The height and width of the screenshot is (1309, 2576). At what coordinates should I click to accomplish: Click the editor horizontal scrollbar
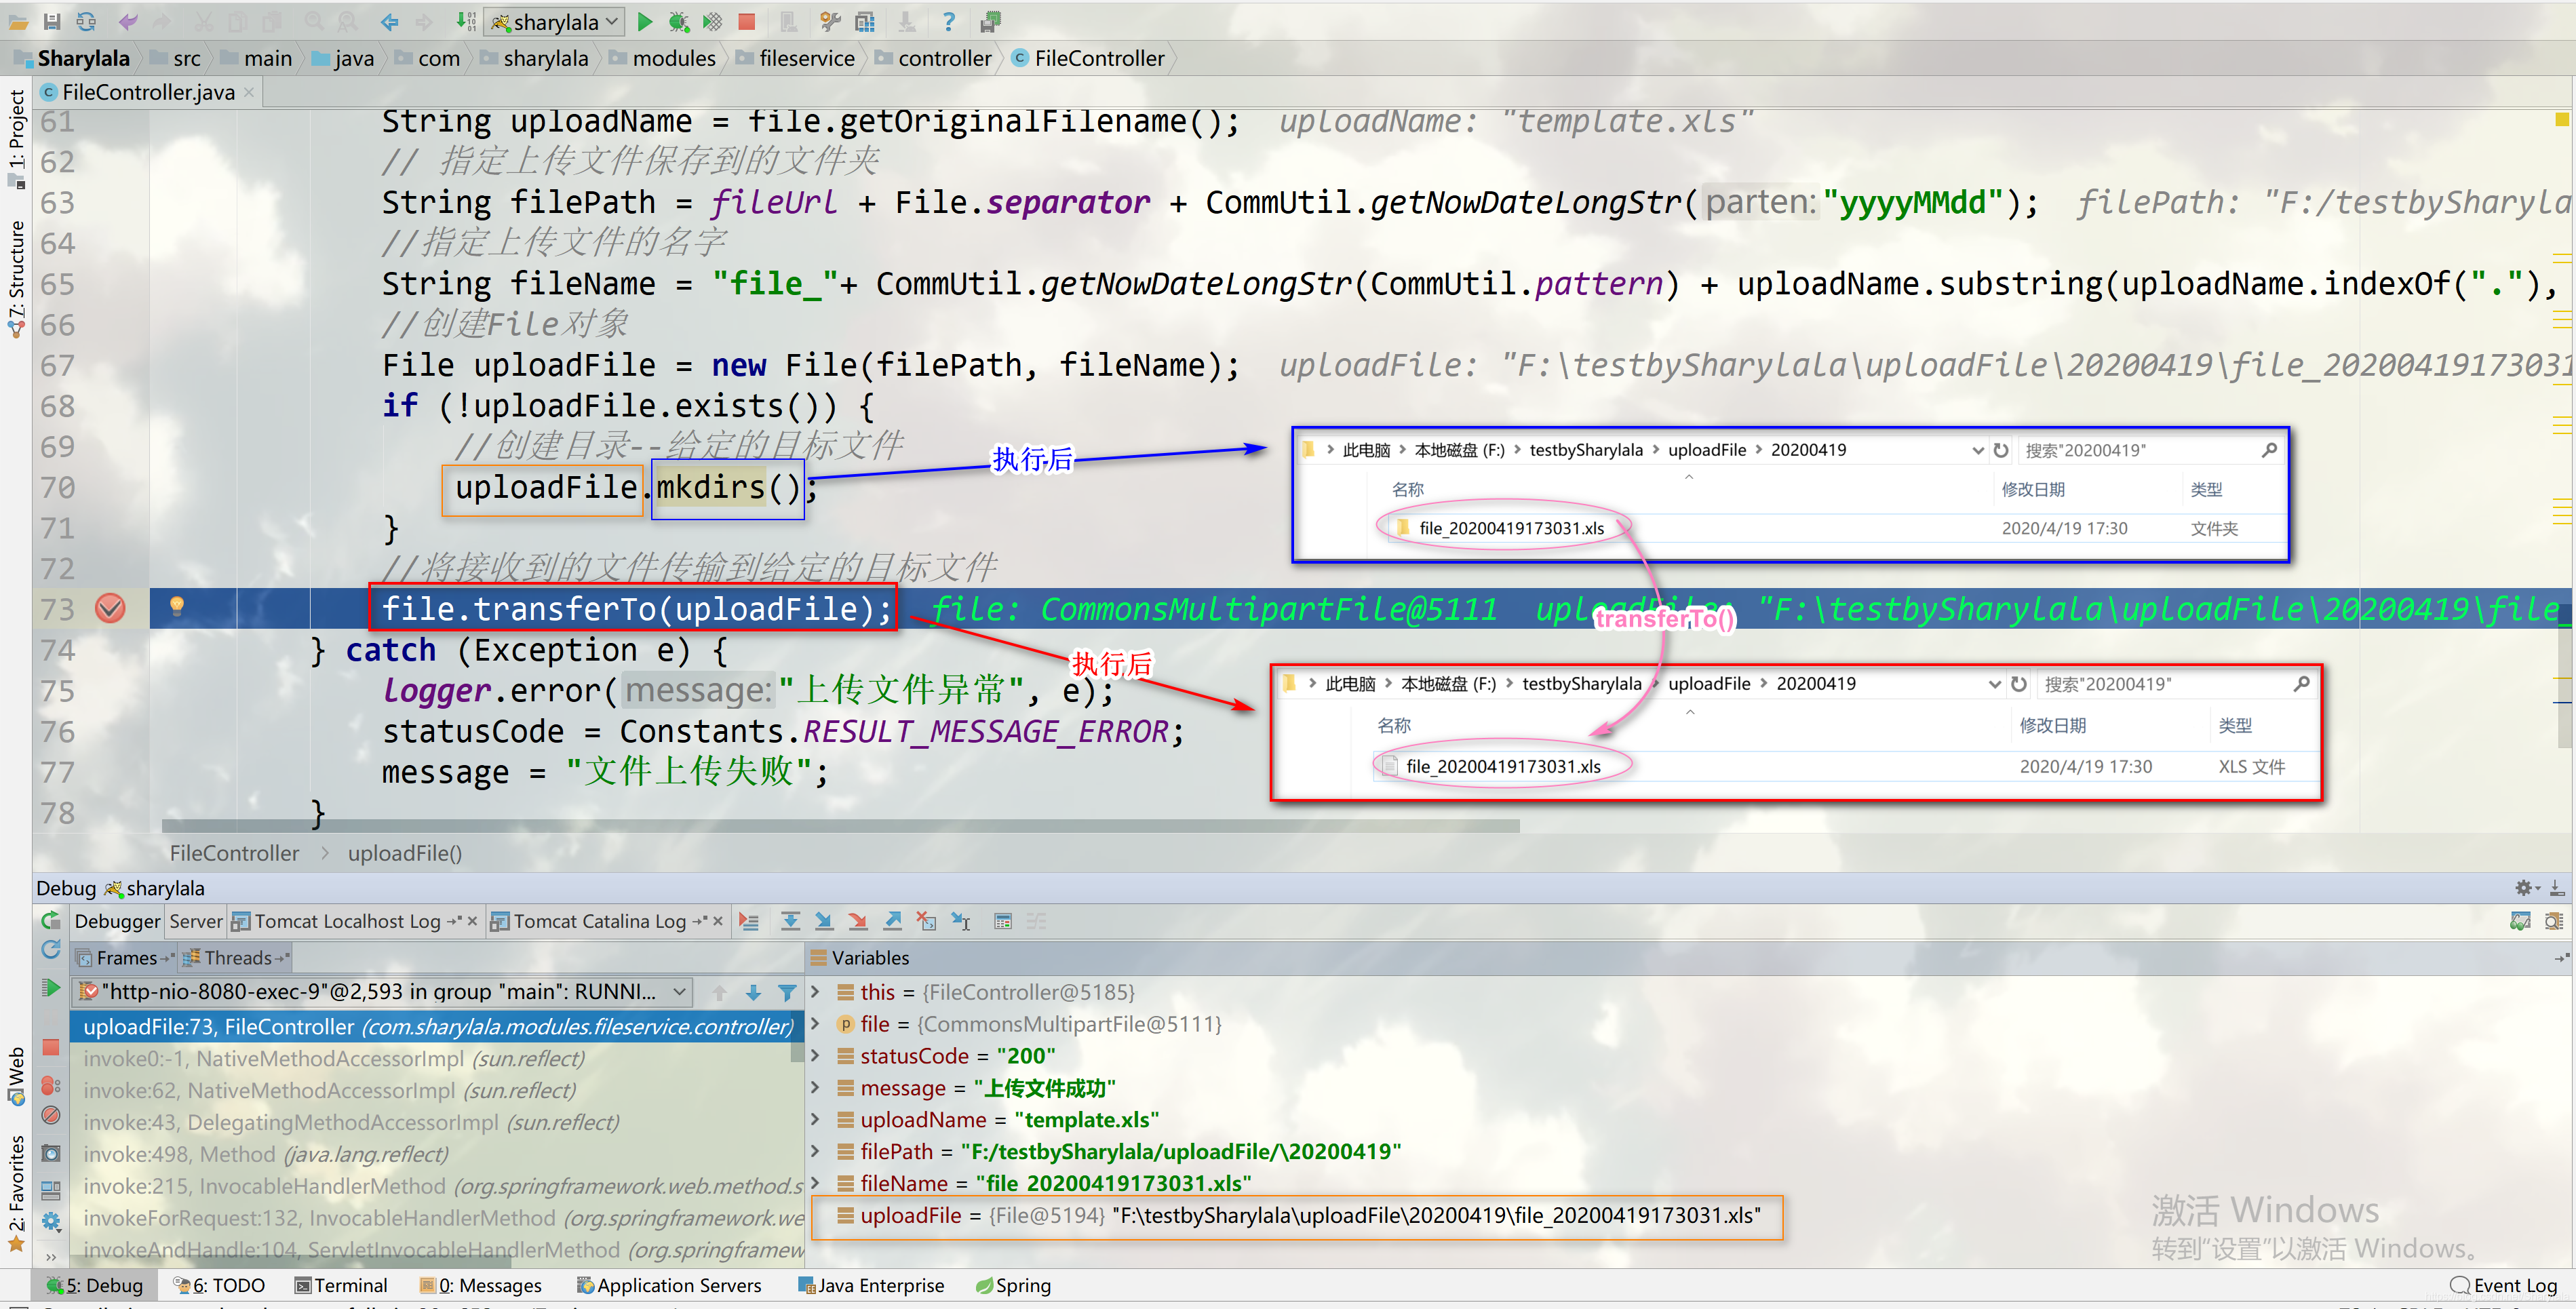[840, 826]
